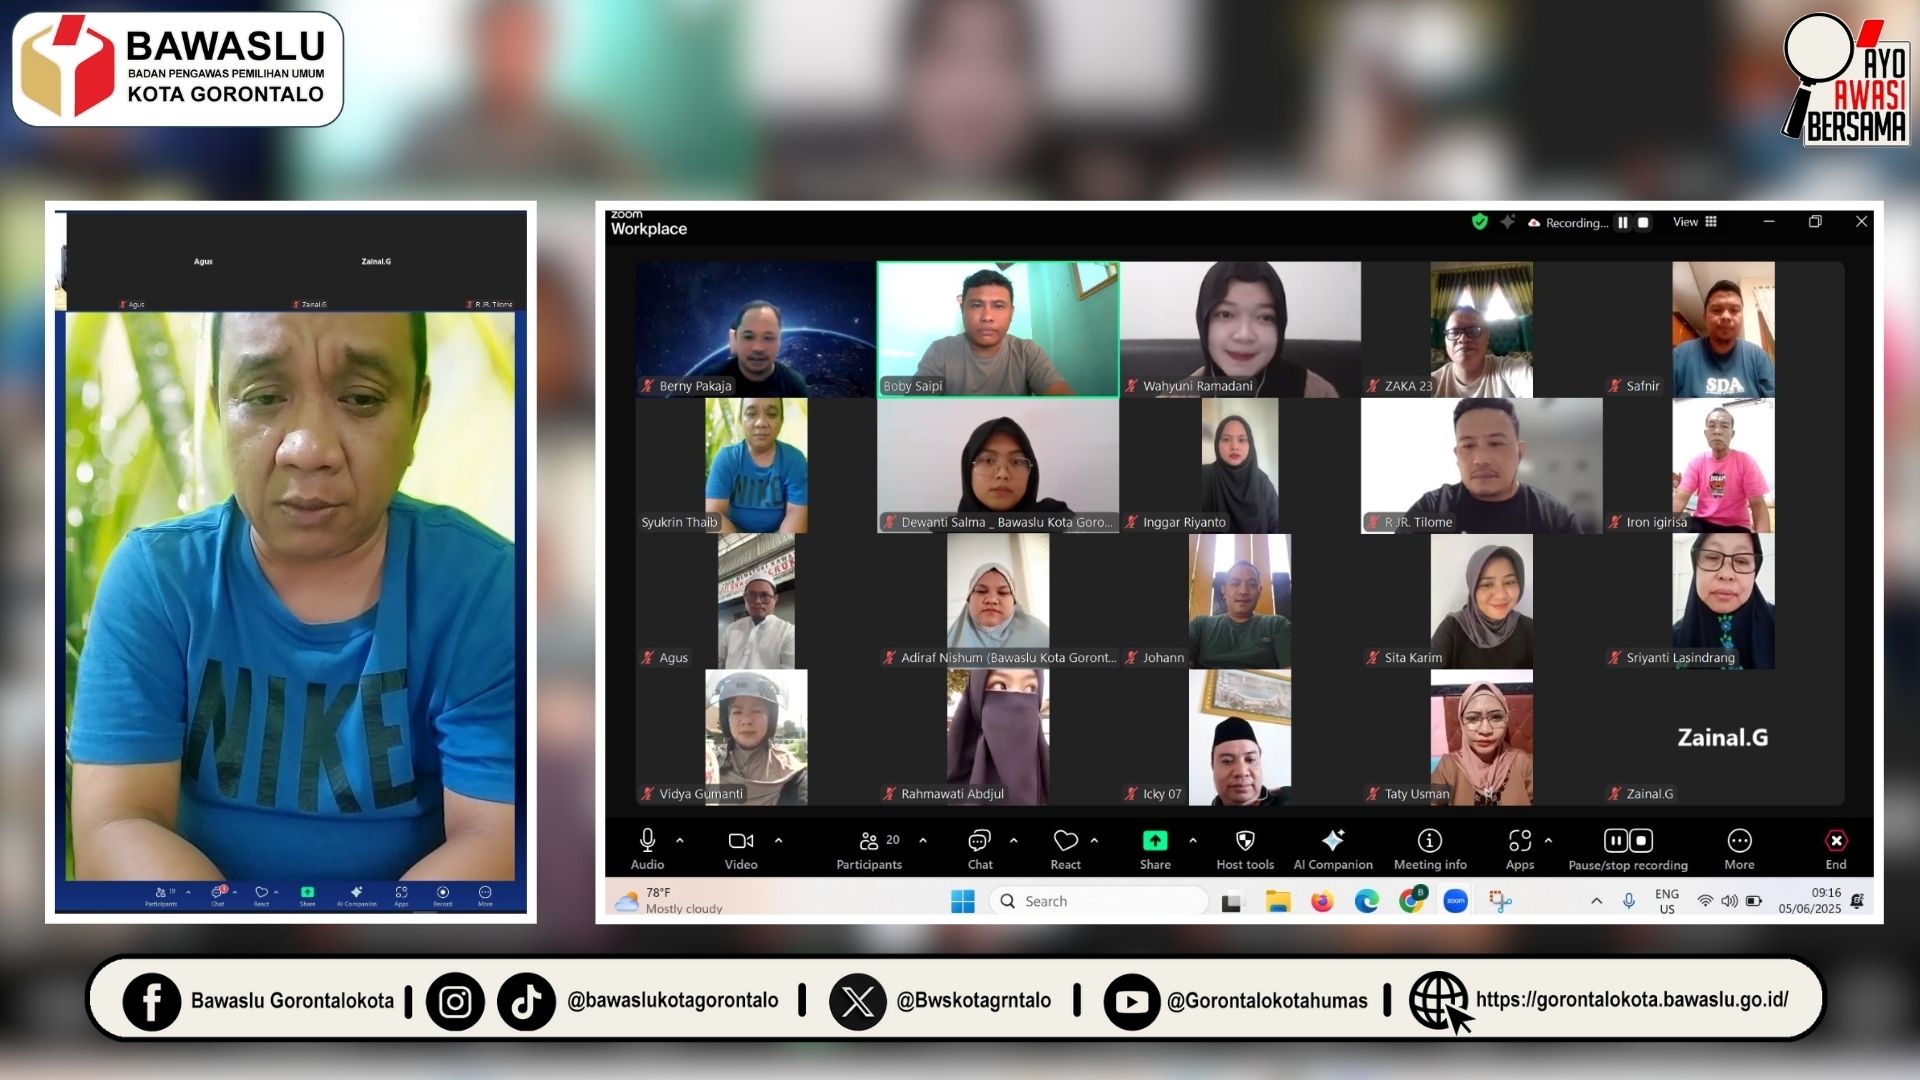This screenshot has width=1920, height=1080.
Task: Expand the Participants options arrow
Action: coord(923,841)
